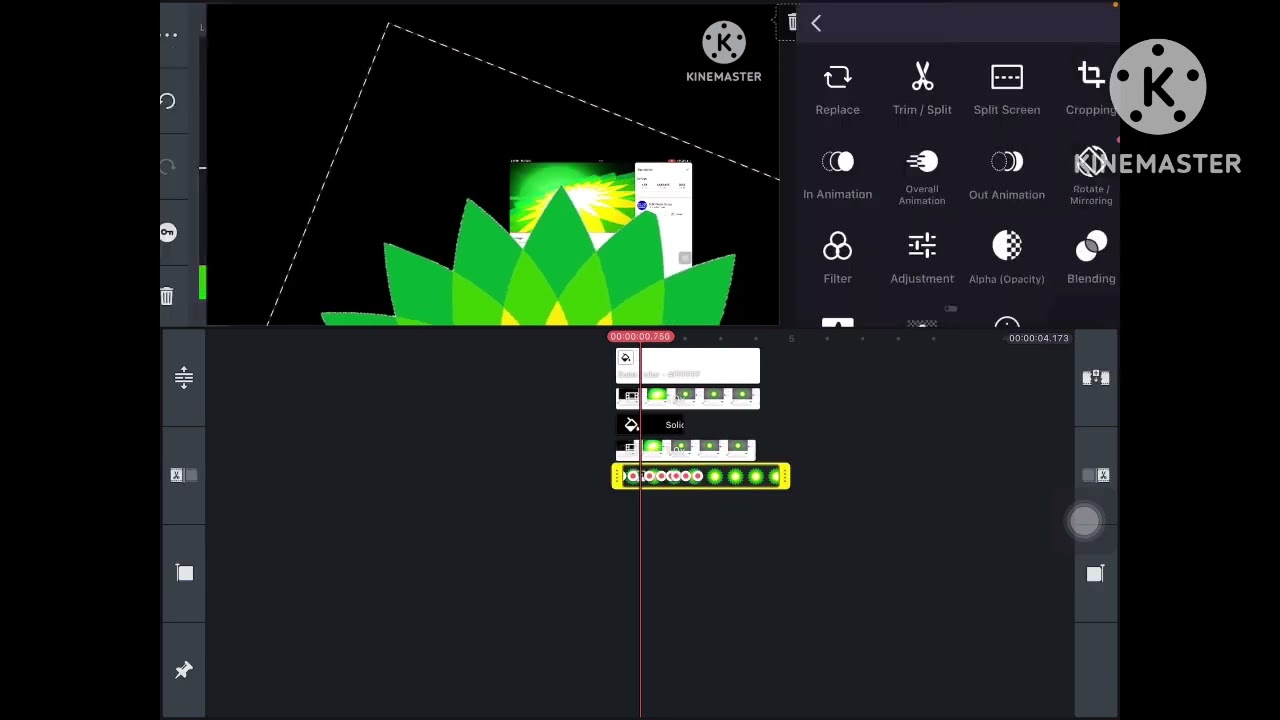
Task: Delete layer with the left sidebar trash icon
Action: (x=167, y=296)
